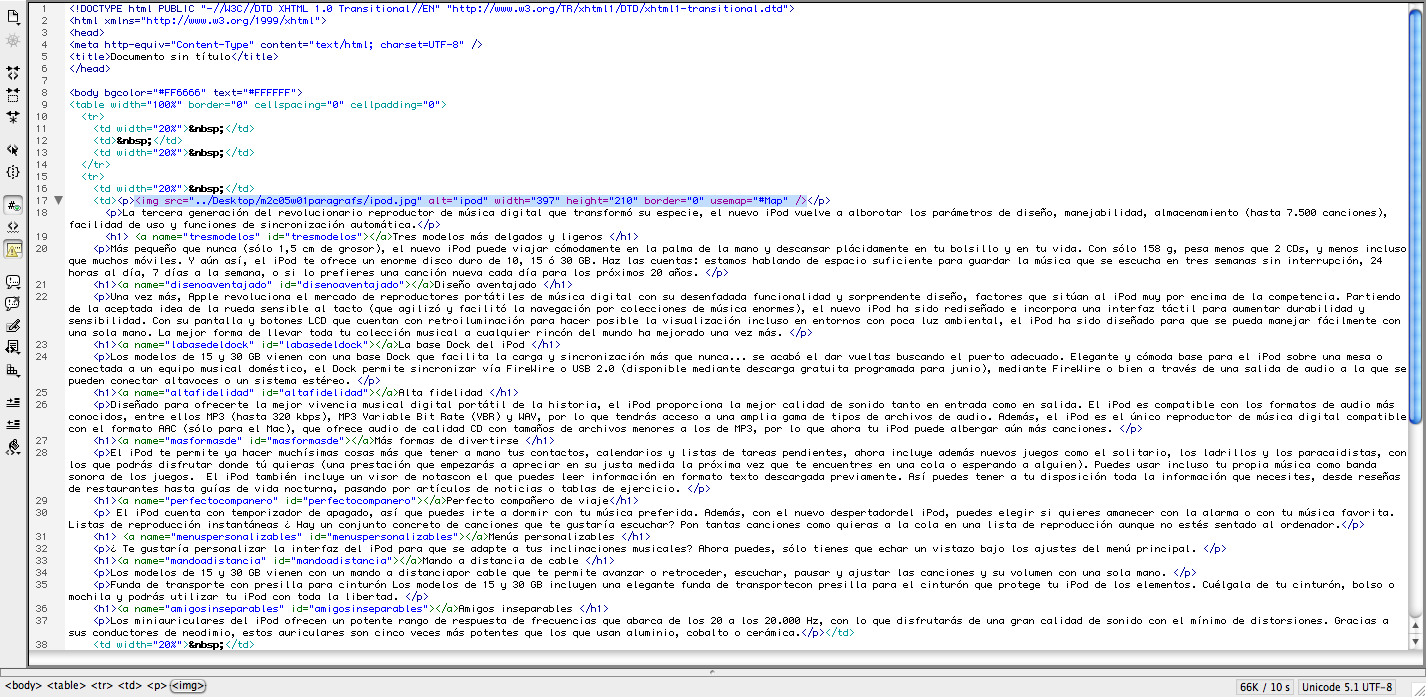Image resolution: width=1426 pixels, height=697 pixels.
Task: Click the Remove Comment icon
Action: (13, 303)
